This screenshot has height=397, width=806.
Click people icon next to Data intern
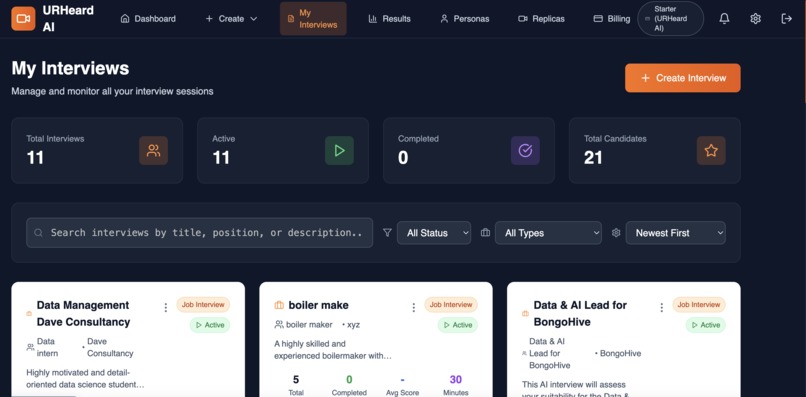30,347
